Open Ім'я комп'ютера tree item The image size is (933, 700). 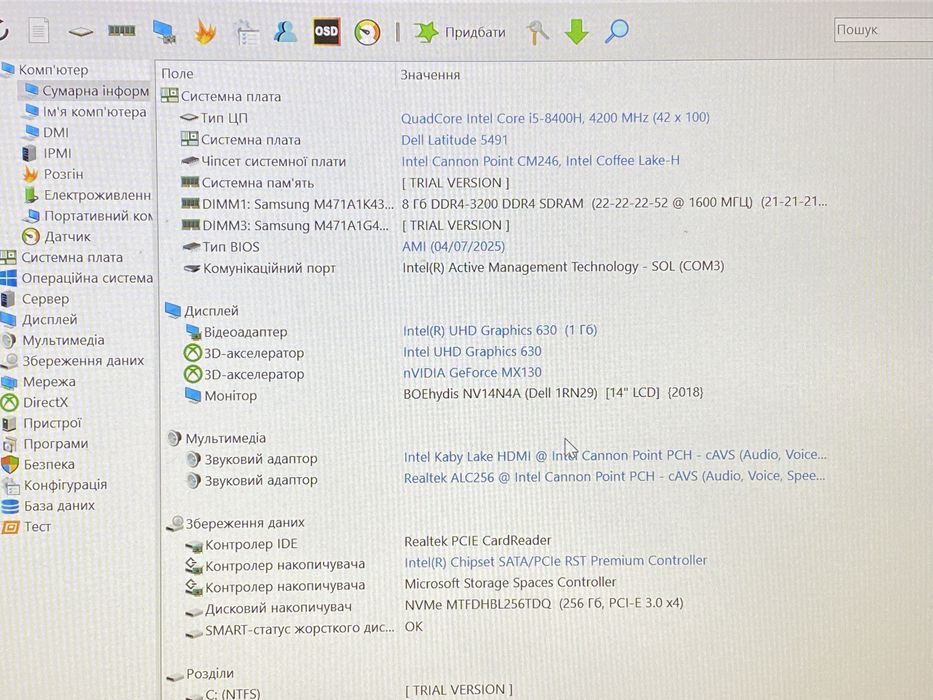pos(86,111)
